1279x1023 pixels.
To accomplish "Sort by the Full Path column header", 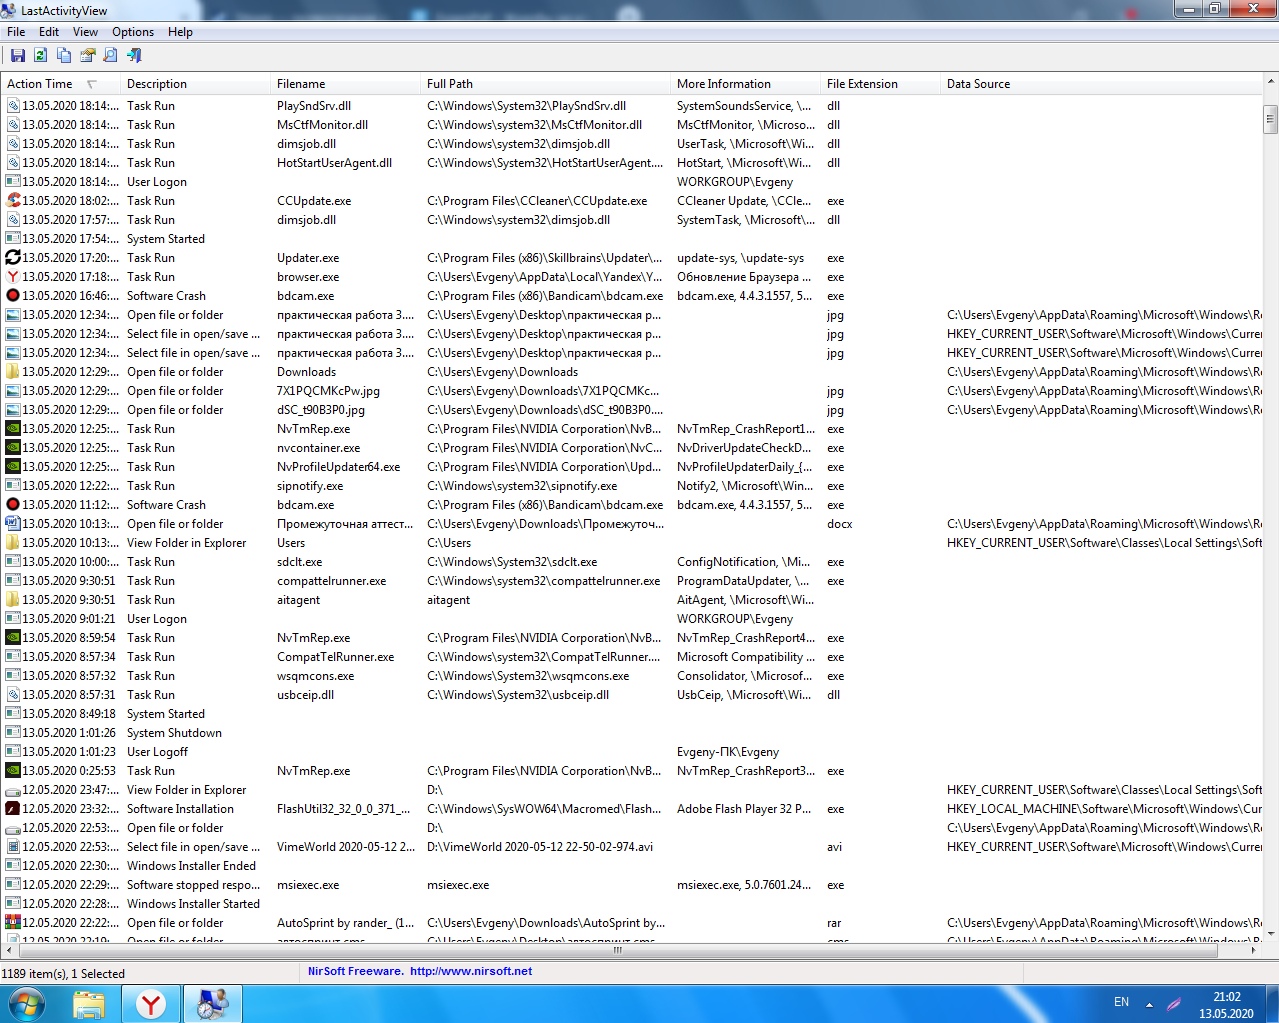I will pyautogui.click(x=545, y=84).
